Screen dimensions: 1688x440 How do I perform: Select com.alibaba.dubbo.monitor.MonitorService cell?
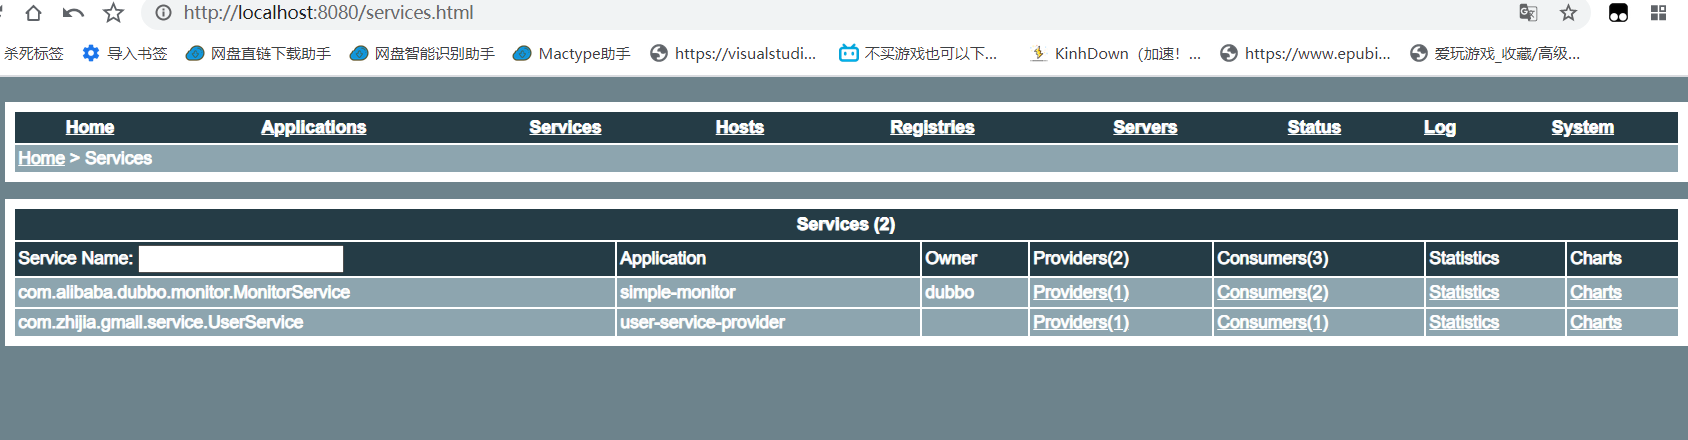(315, 292)
